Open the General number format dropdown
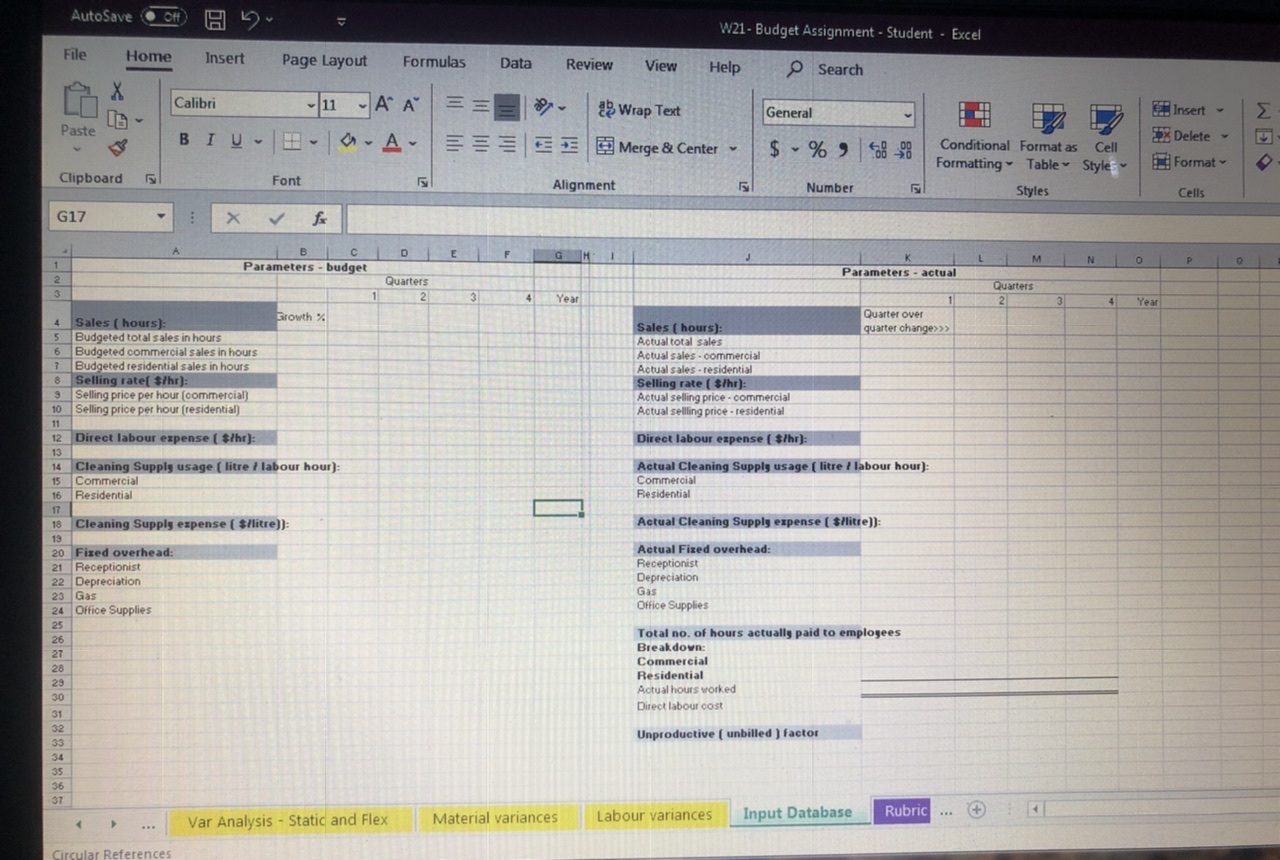The image size is (1280, 860). [906, 112]
